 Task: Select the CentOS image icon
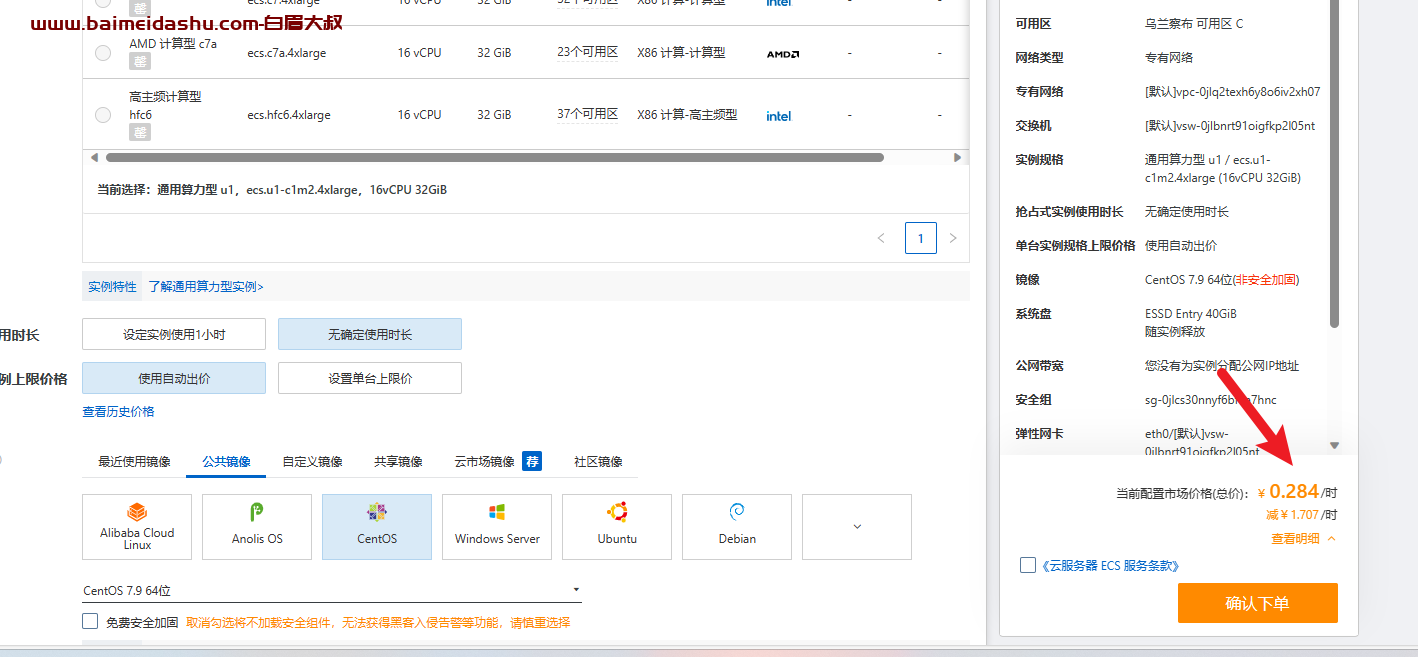[377, 513]
